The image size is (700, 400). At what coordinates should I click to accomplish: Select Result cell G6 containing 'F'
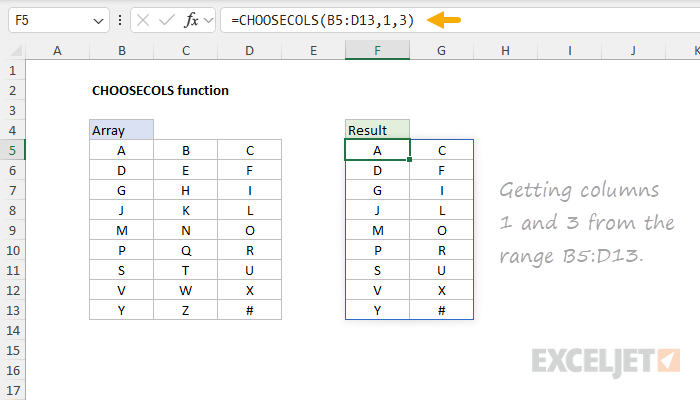(442, 170)
